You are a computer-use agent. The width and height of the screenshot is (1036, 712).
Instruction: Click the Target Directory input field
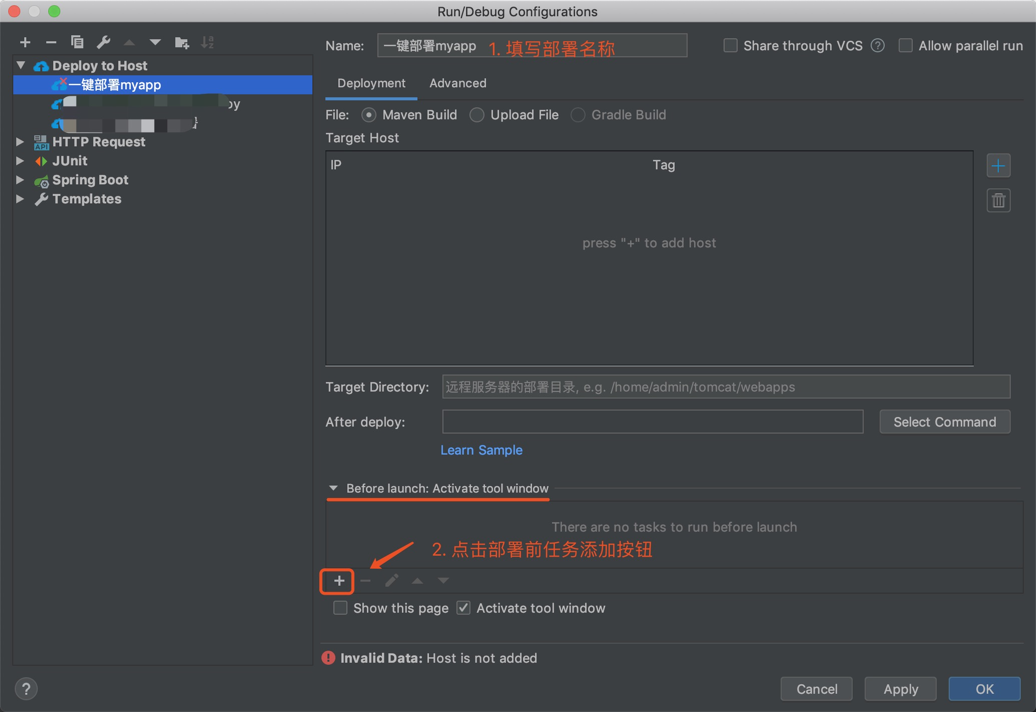click(725, 387)
